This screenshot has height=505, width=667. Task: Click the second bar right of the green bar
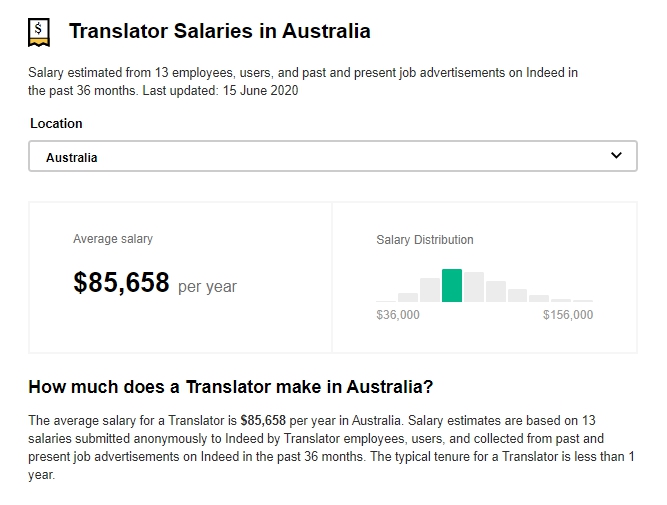(496, 291)
